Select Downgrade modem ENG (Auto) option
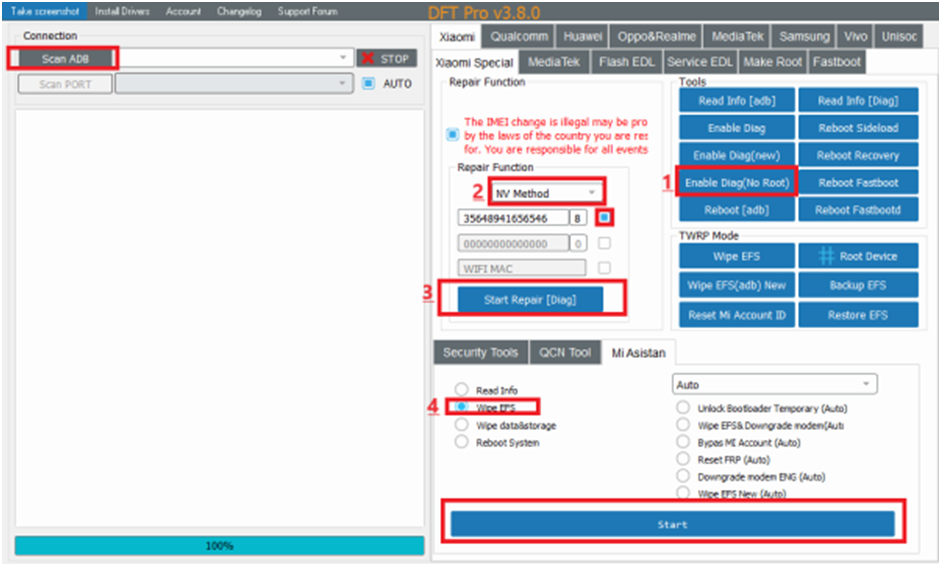The image size is (941, 566). click(x=683, y=476)
